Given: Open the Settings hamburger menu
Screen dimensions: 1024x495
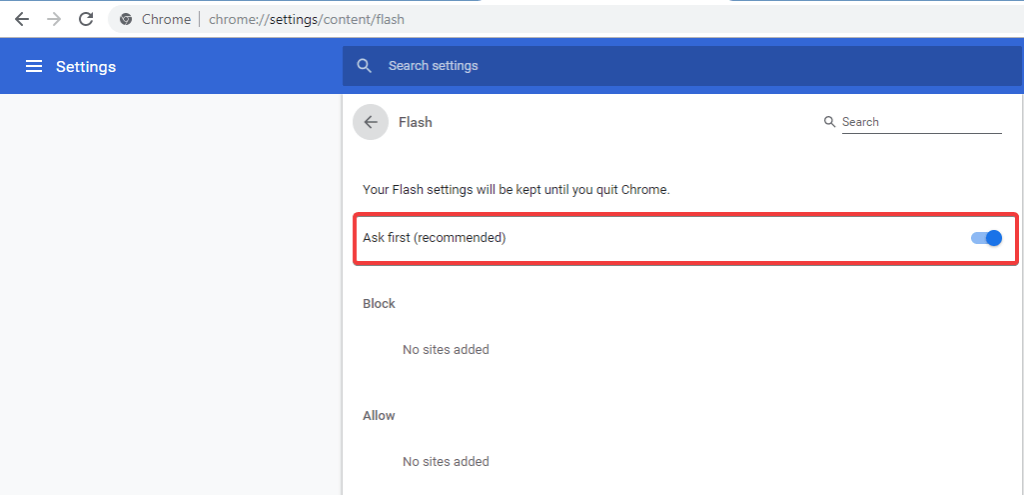Looking at the screenshot, I should click(34, 66).
